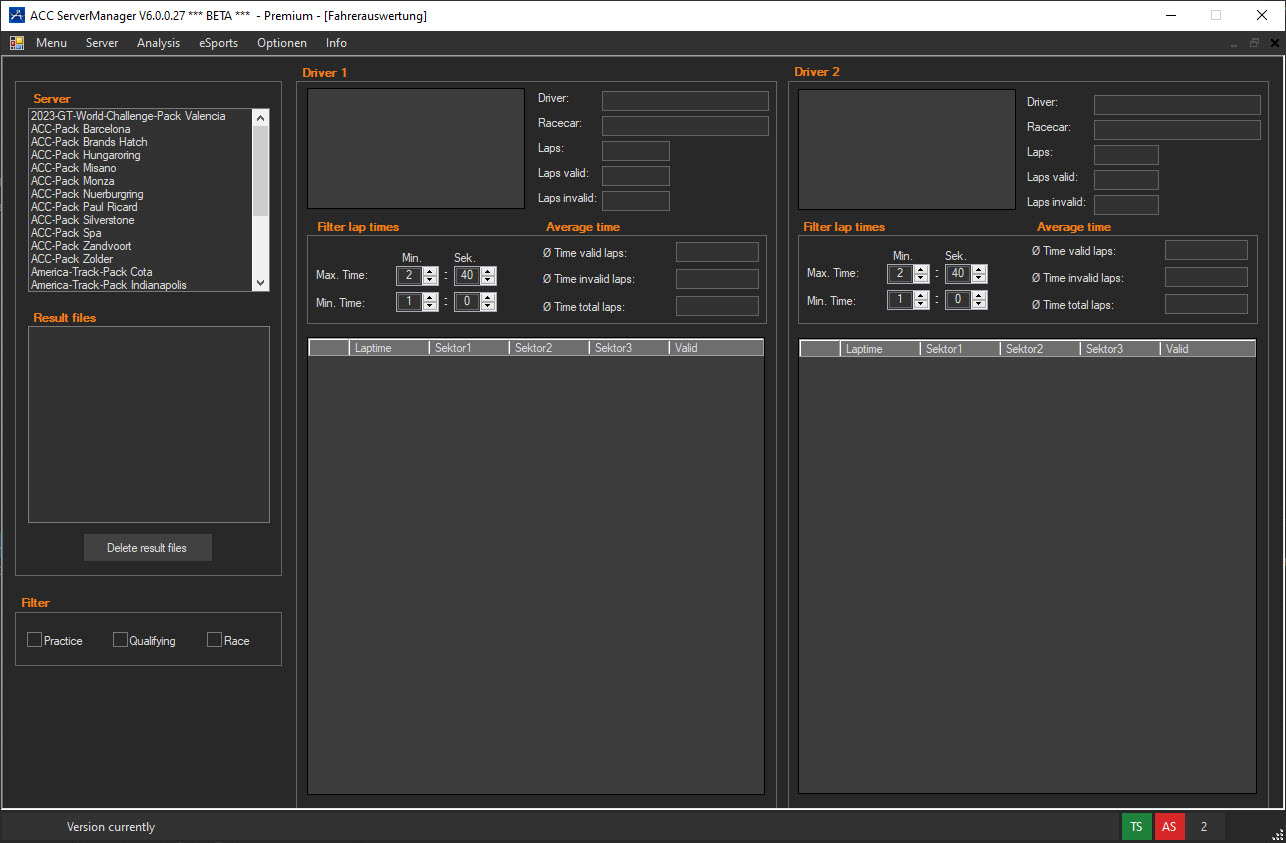Click the inner window close icon

click(1274, 43)
